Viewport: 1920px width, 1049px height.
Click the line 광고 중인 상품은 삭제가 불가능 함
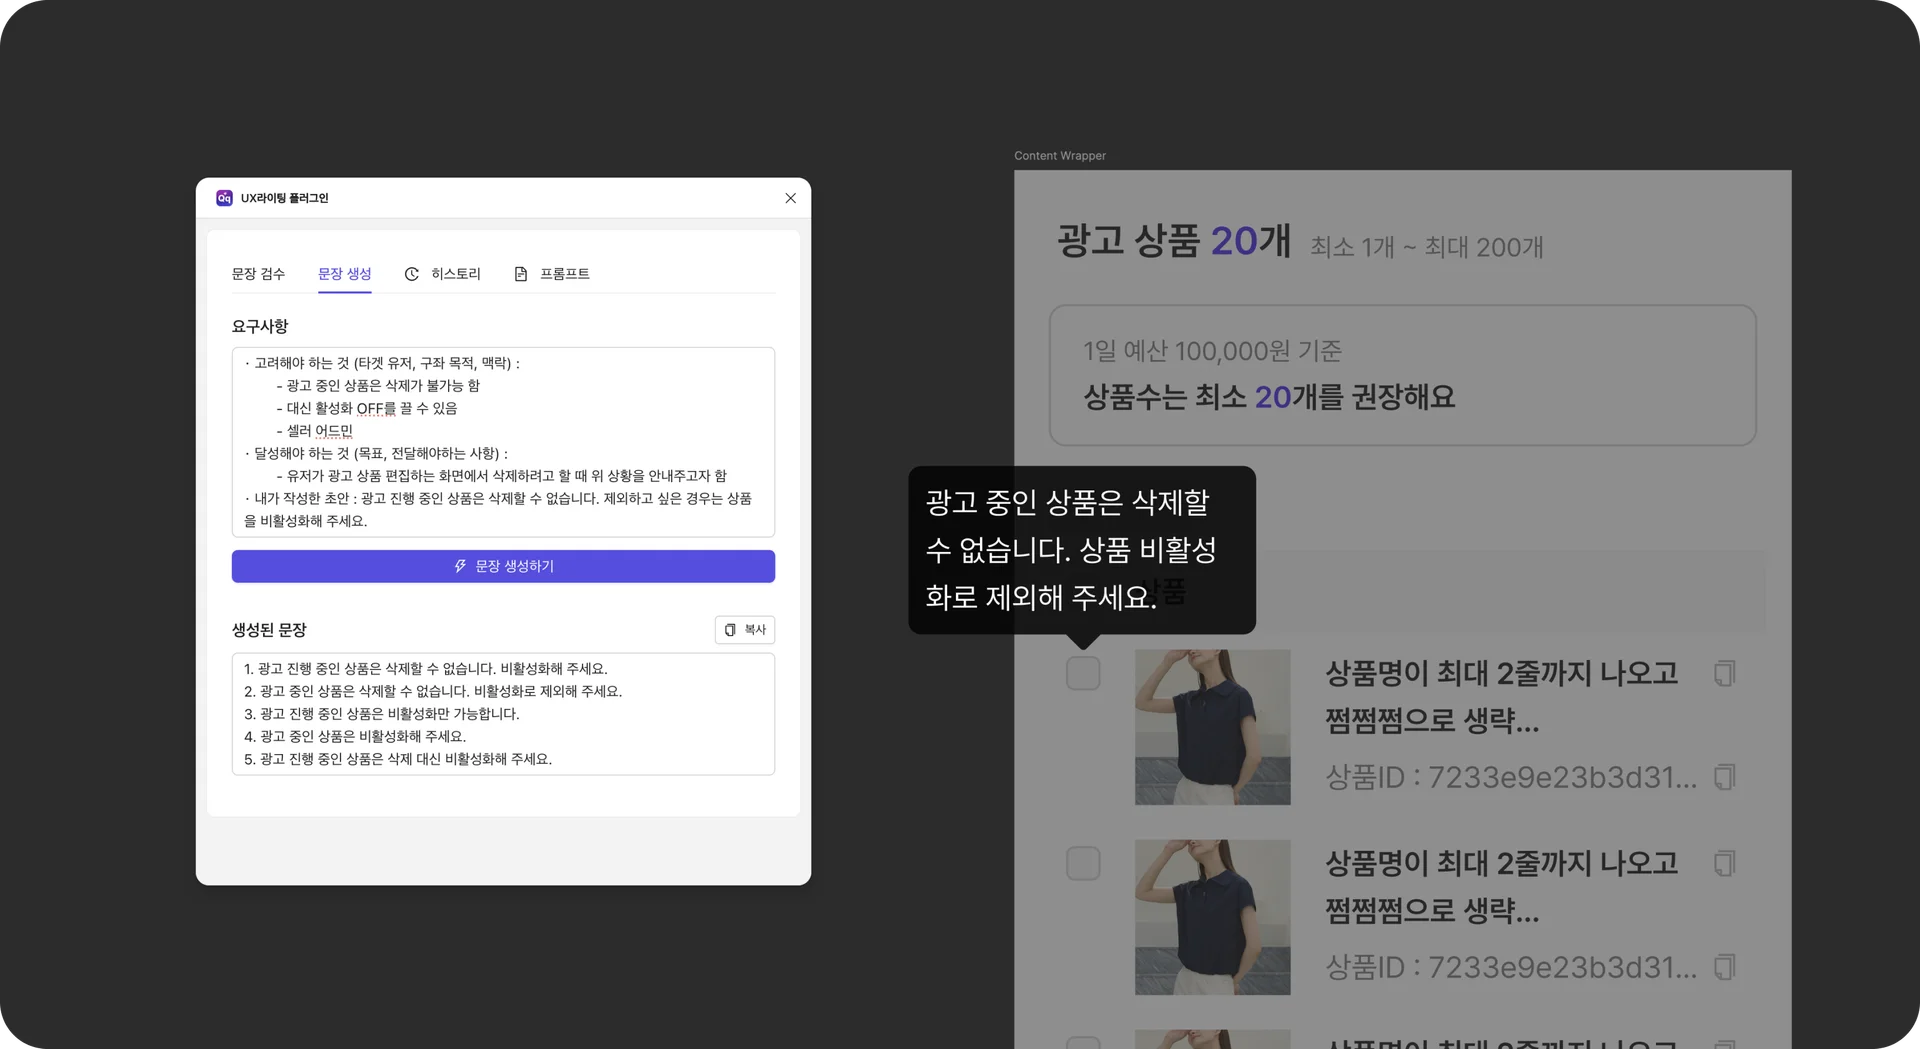378,386
